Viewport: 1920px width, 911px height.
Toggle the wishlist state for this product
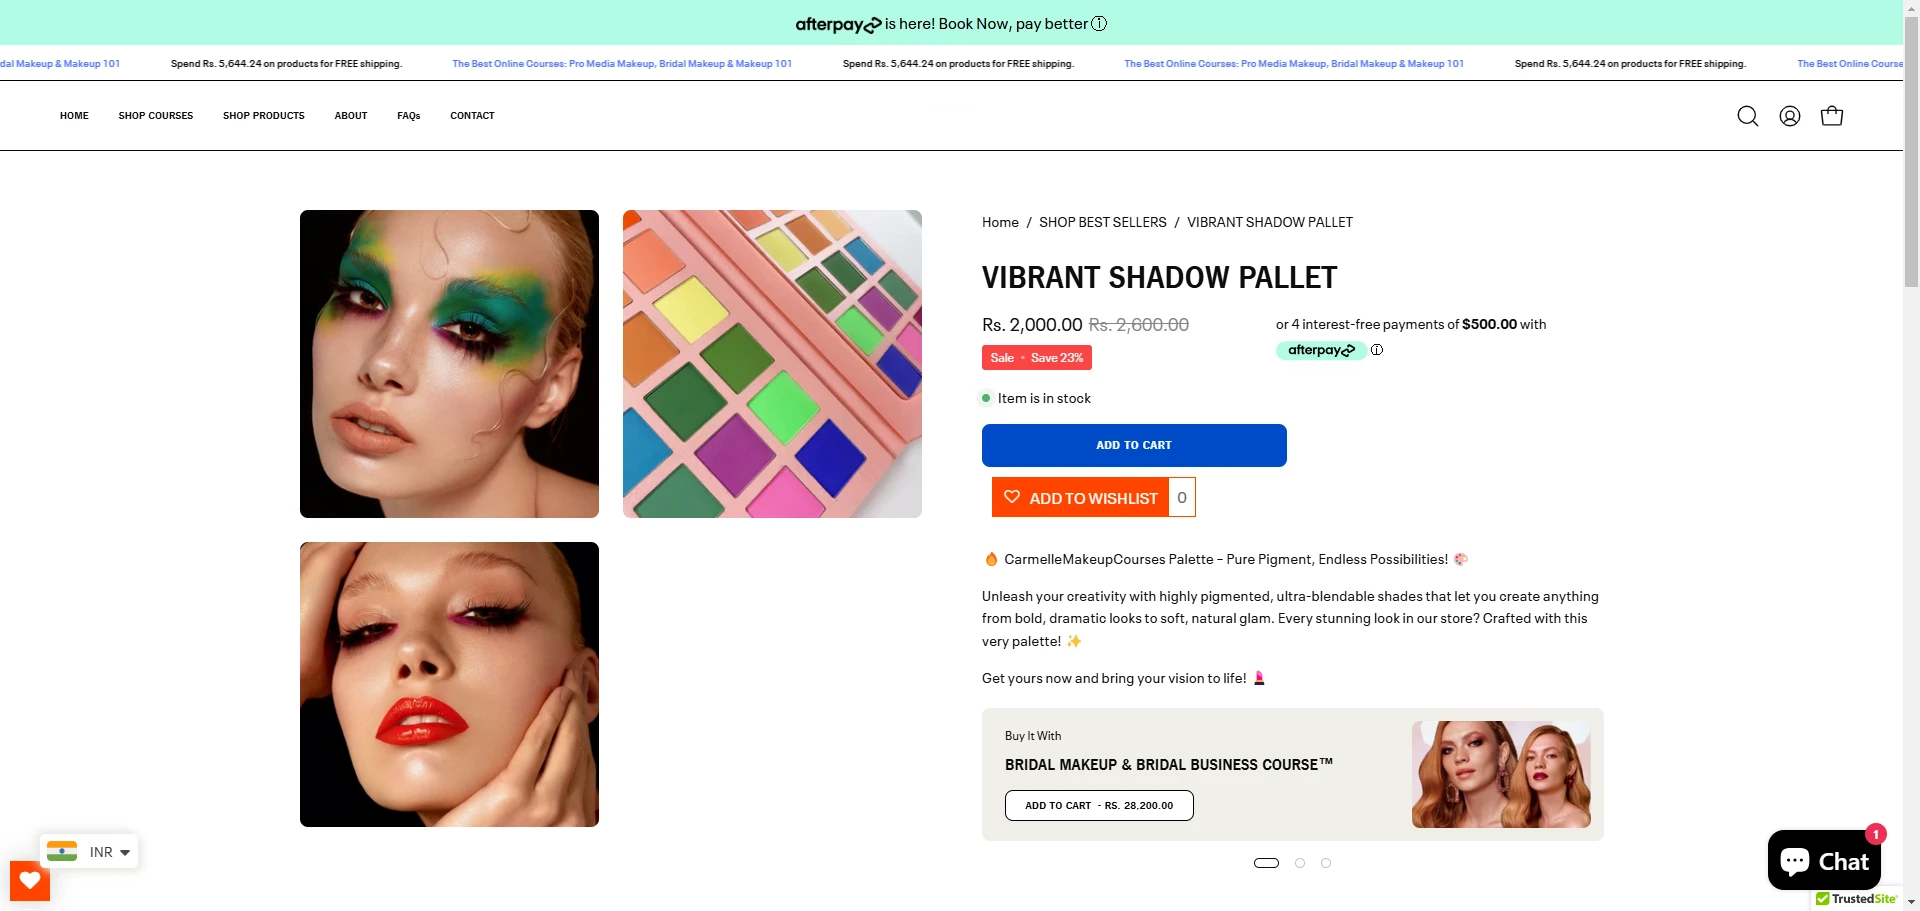coord(1093,497)
